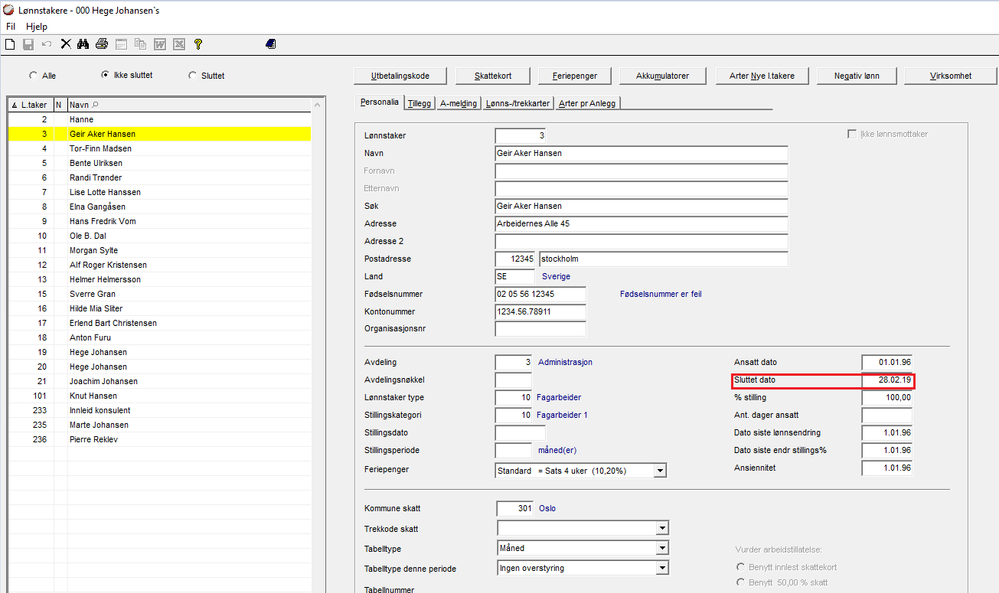Click the Navn input field
999x593 pixels.
(641, 154)
